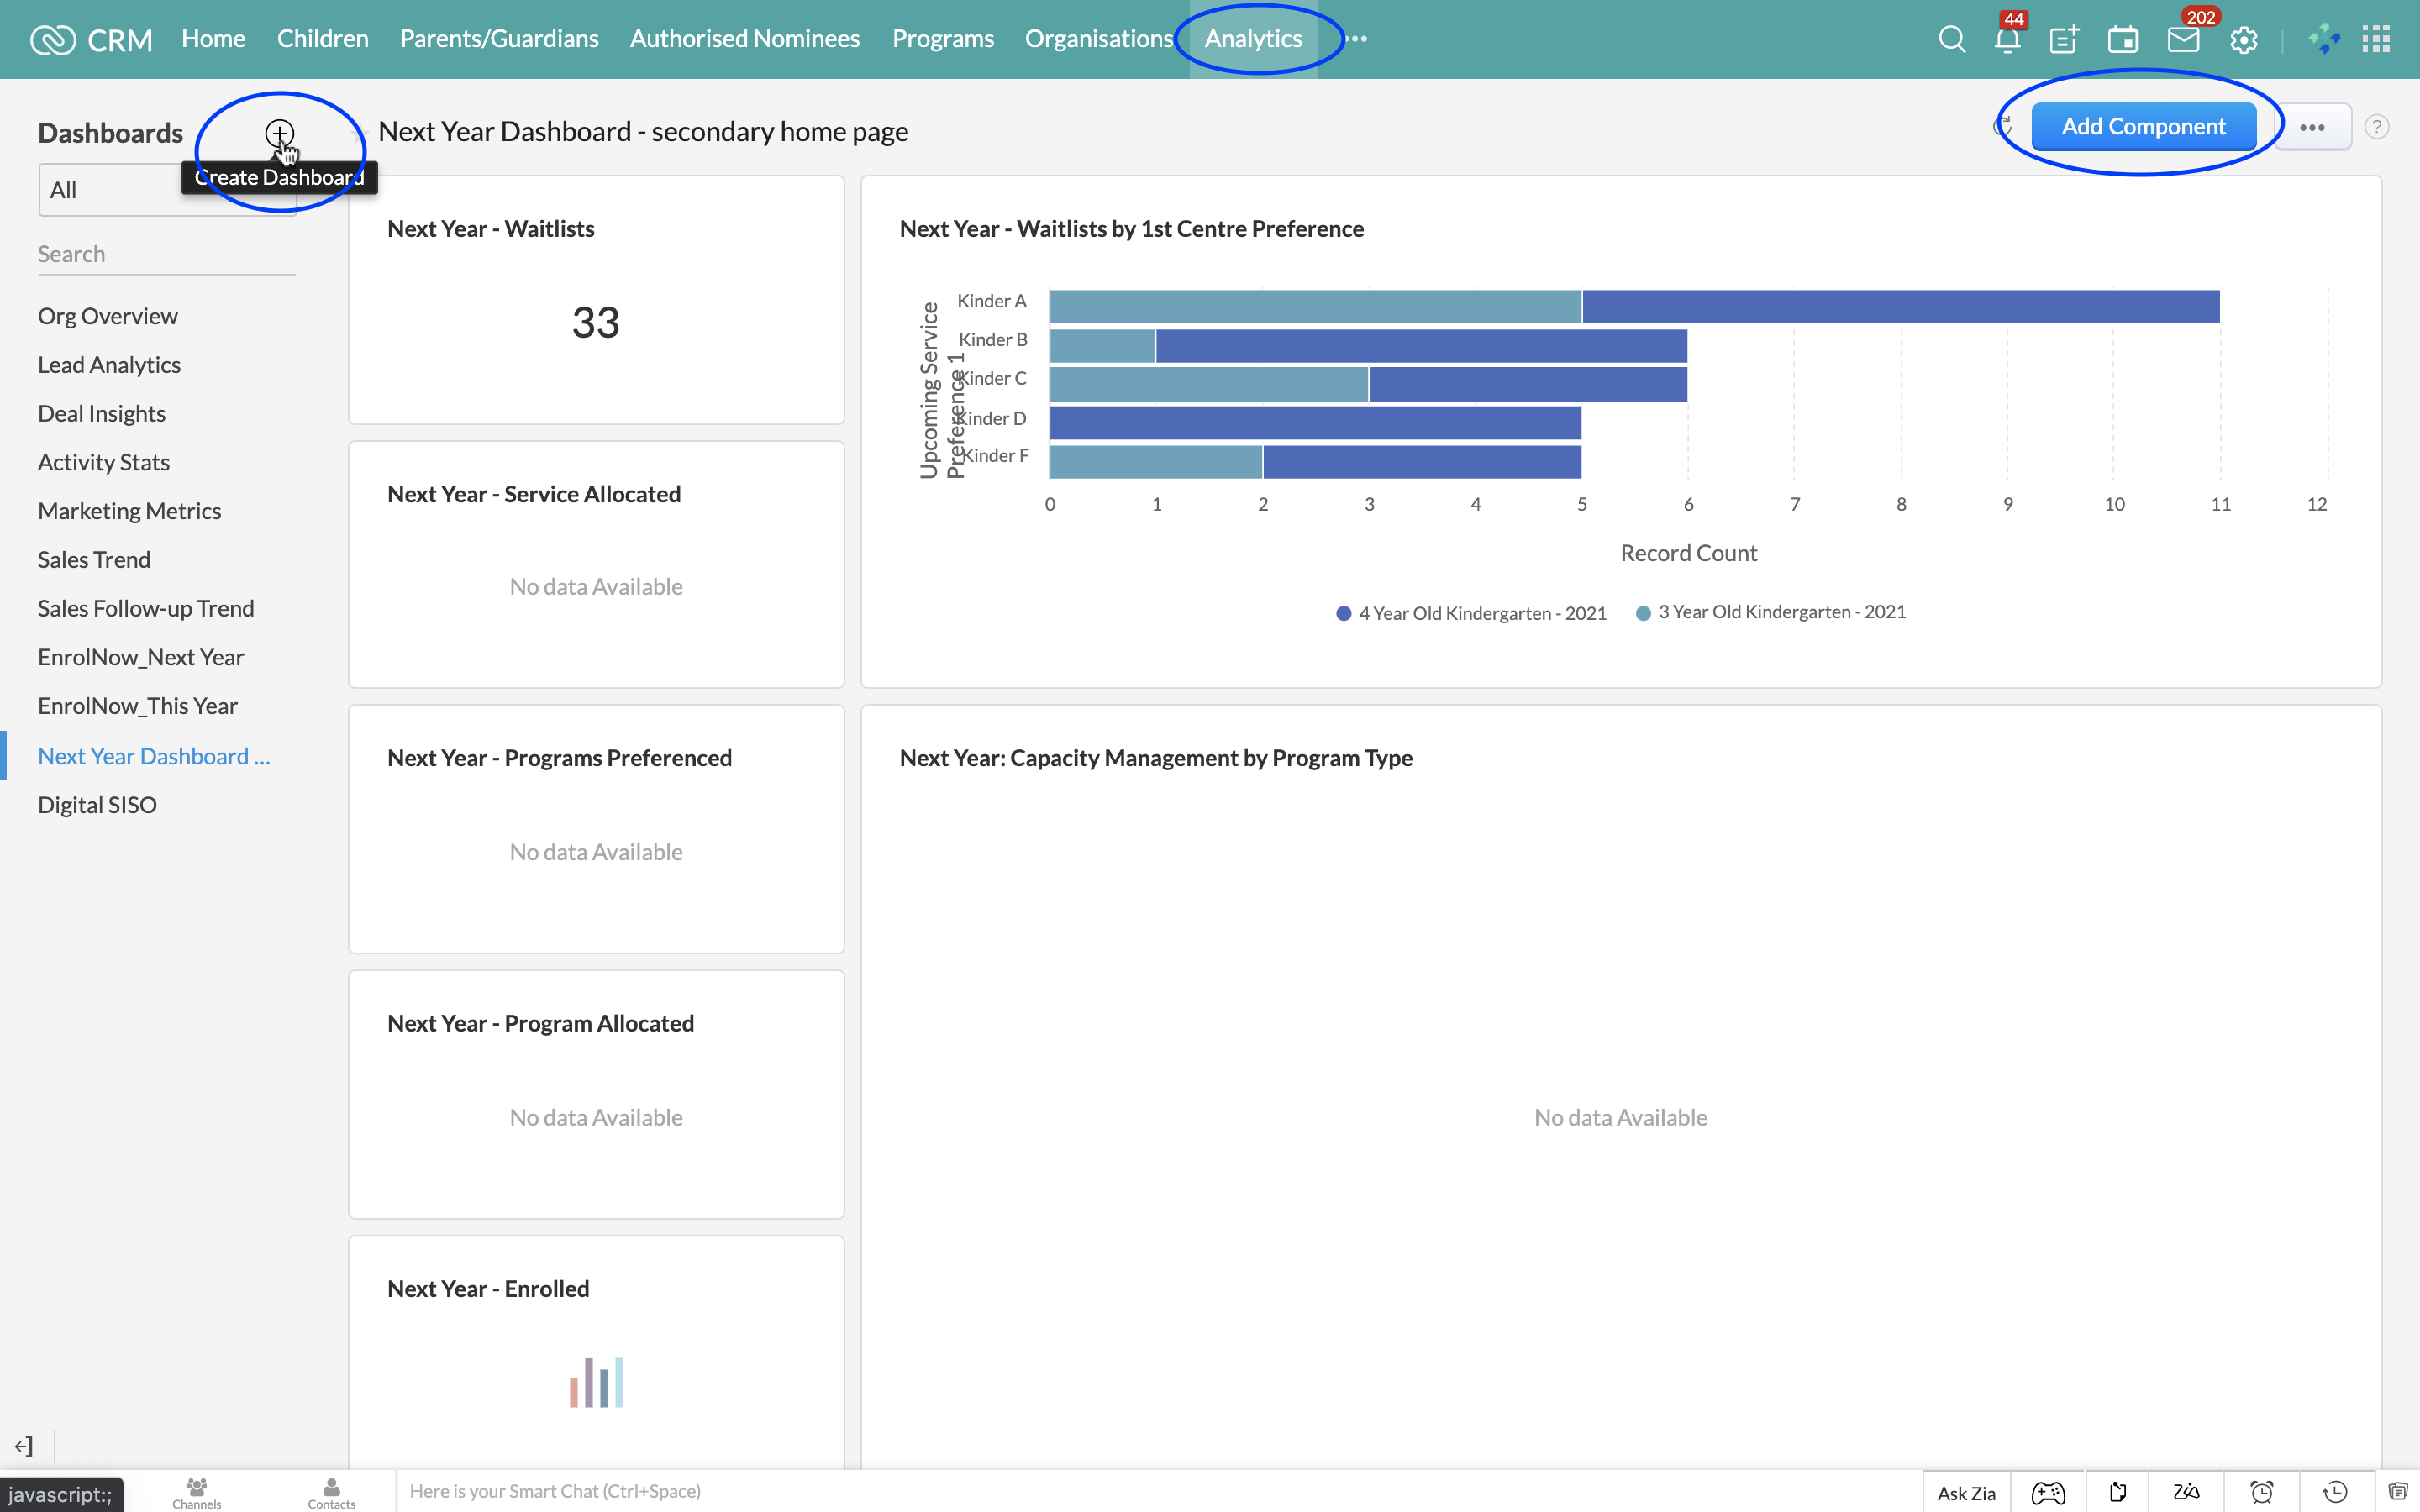Viewport: 2420px width, 1512px height.
Task: Open the notifications bell icon
Action: [x=2007, y=40]
